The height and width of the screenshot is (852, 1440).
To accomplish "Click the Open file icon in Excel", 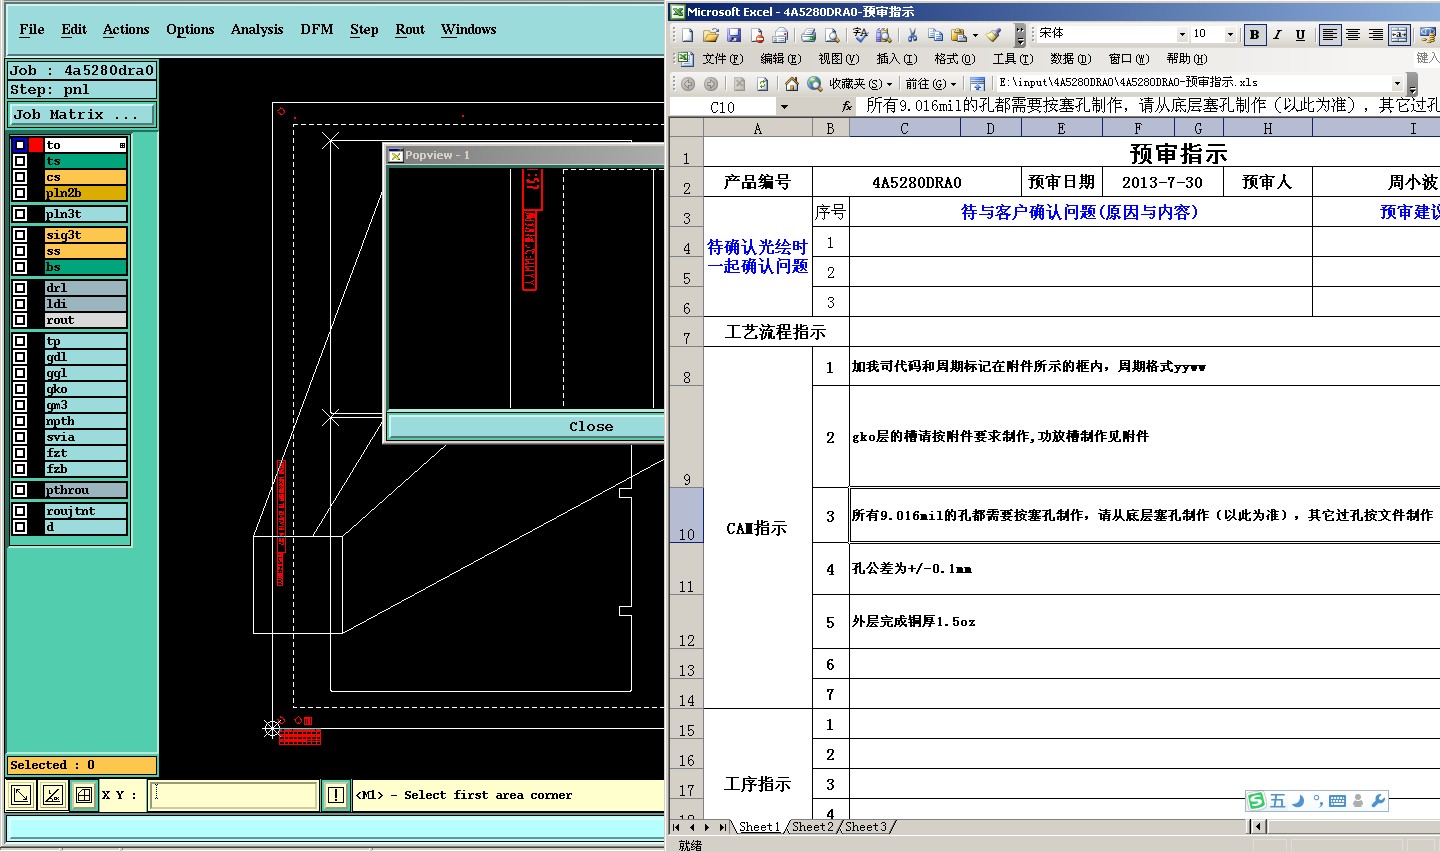I will pos(710,35).
